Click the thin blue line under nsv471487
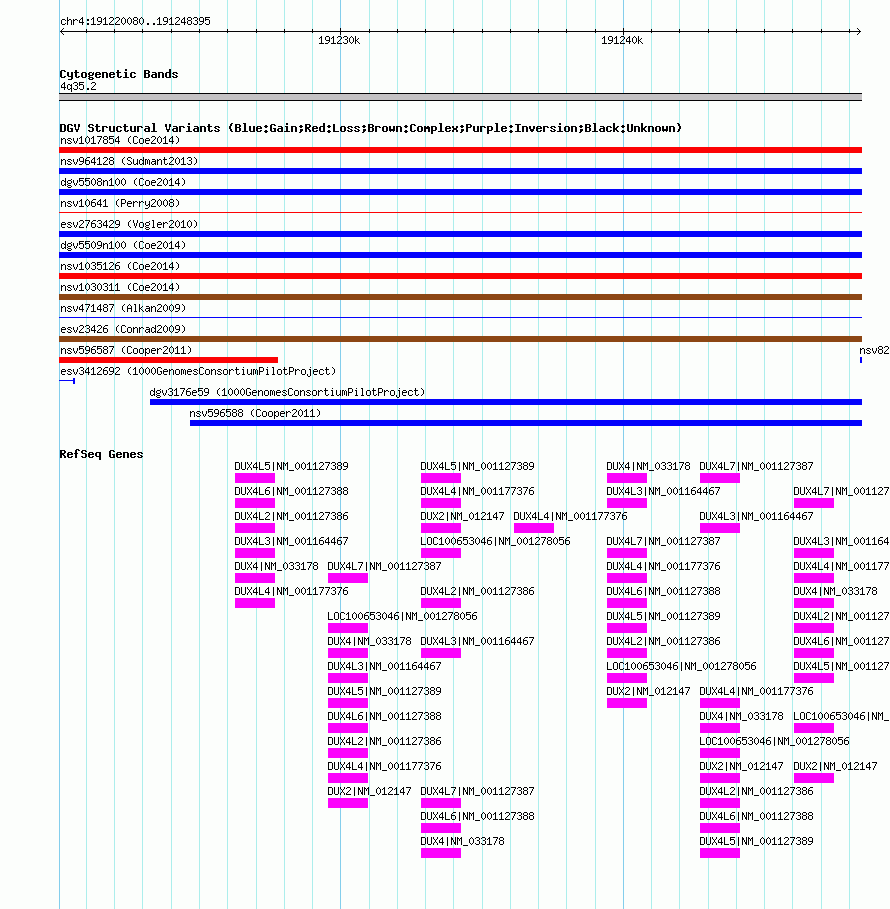Viewport: 890px width, 909px height. (460, 318)
